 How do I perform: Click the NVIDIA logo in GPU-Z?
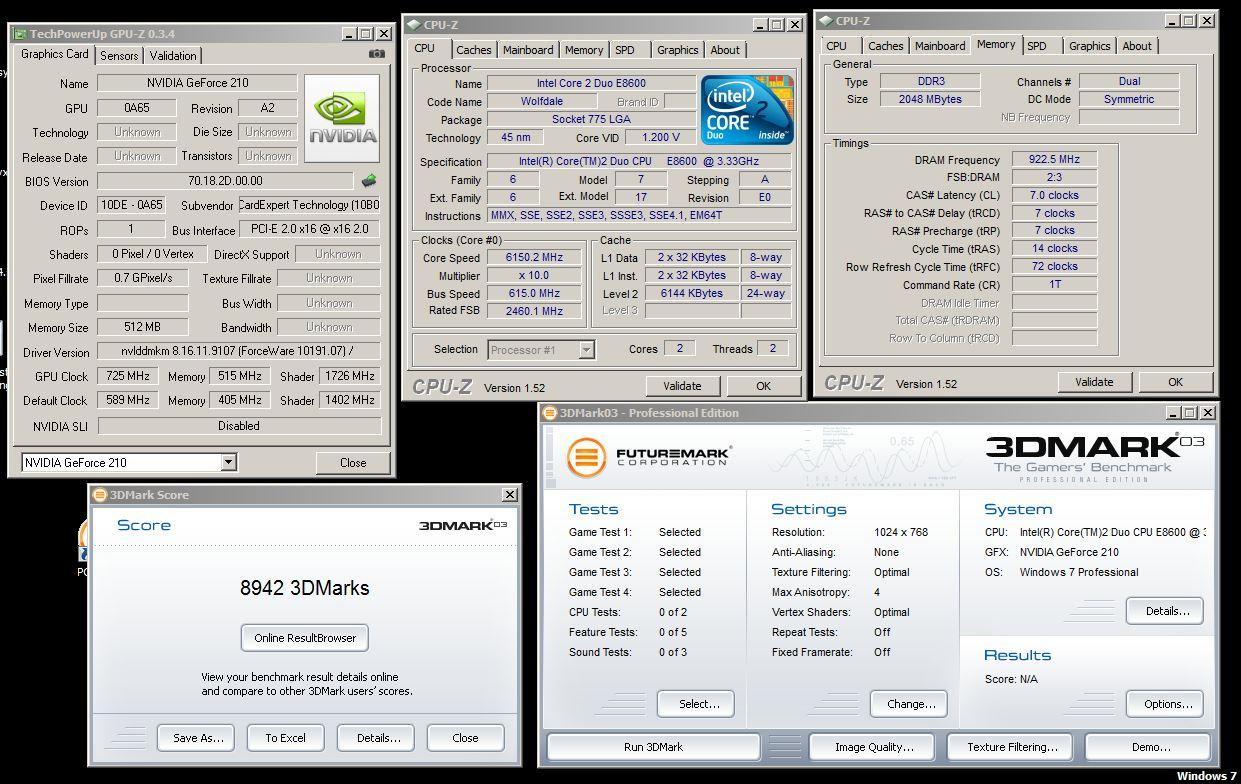pos(342,118)
